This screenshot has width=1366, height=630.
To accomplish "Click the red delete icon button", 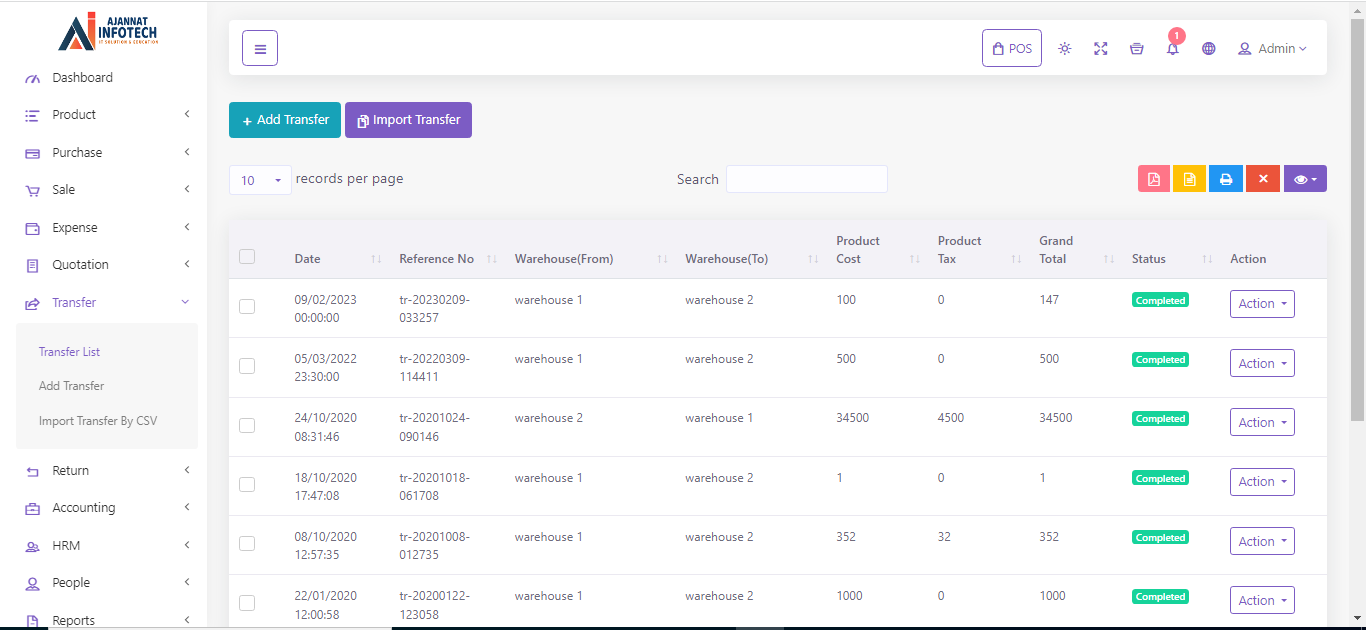I will [x=1263, y=179].
